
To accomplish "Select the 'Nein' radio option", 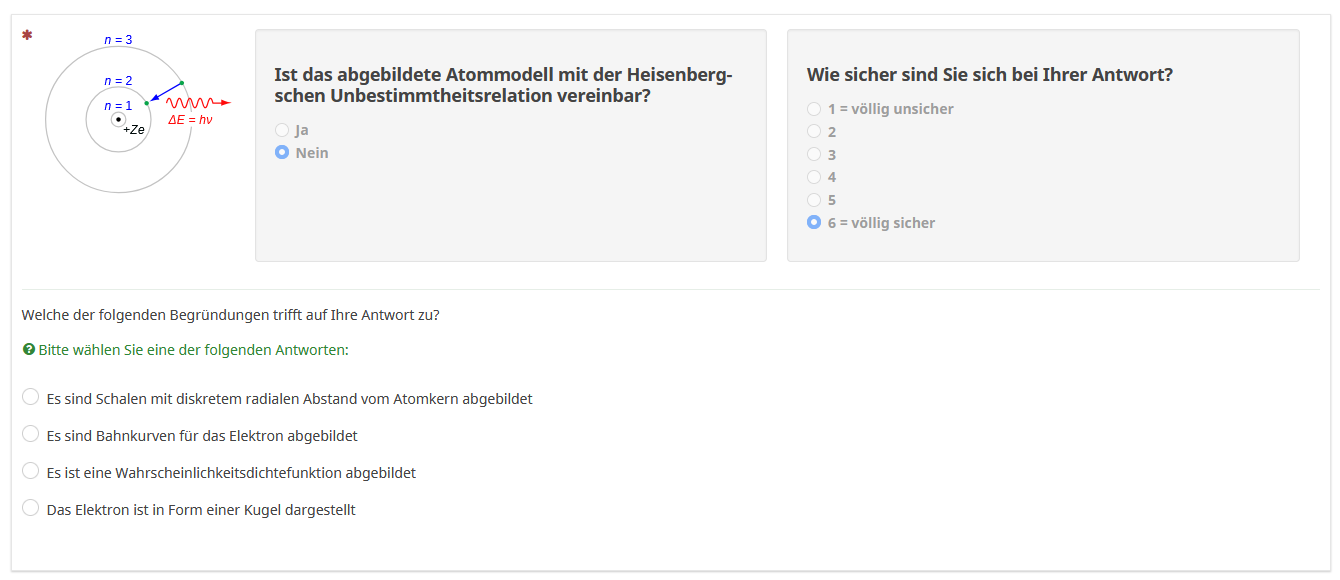I will [x=282, y=153].
